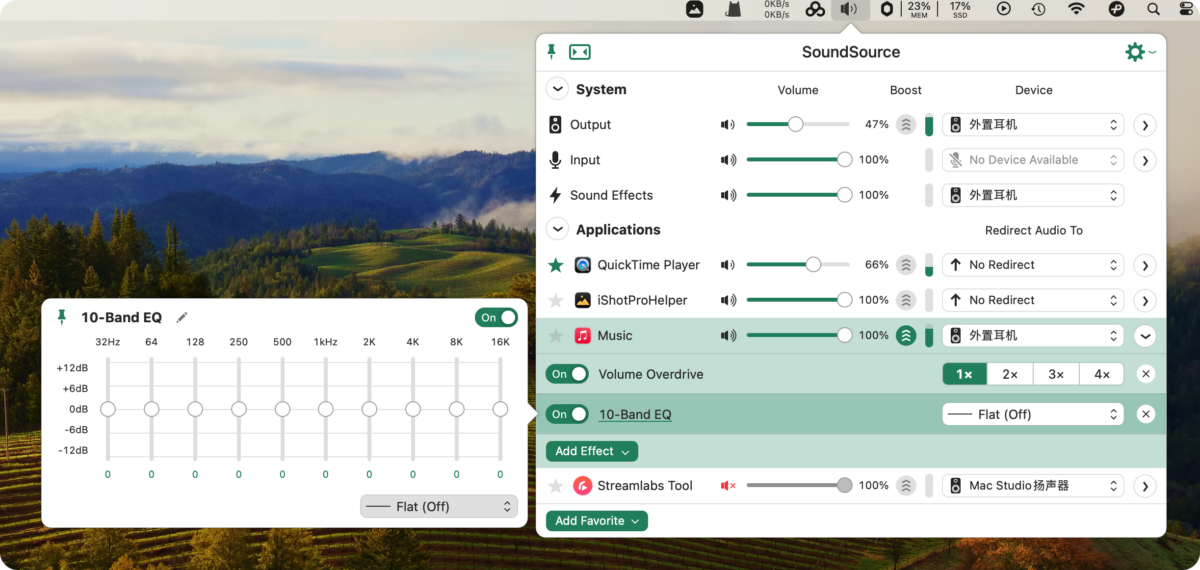Toggle Boost for Streamlabs Tool
Image resolution: width=1200 pixels, height=570 pixels.
tap(906, 486)
